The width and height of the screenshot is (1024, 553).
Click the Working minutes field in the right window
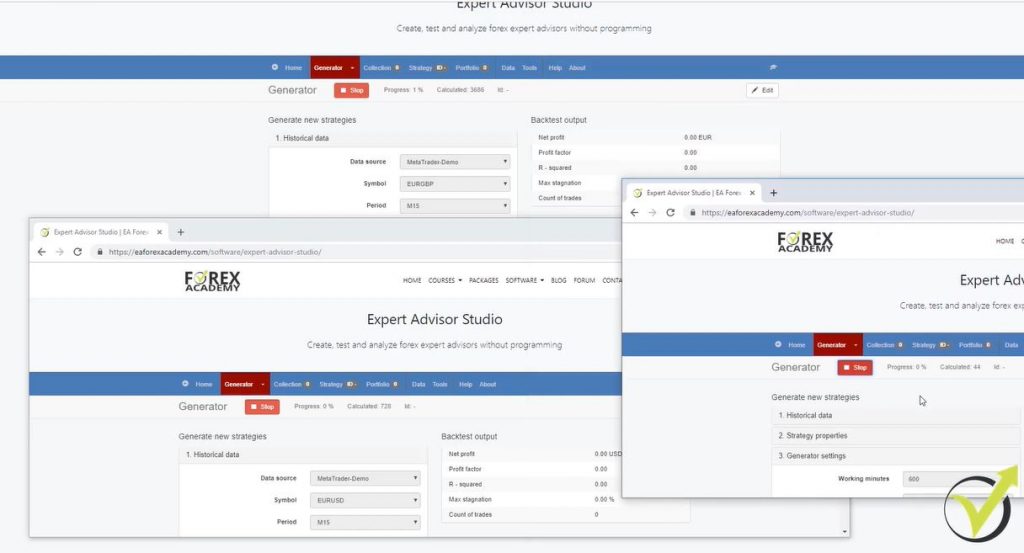pyautogui.click(x=960, y=479)
